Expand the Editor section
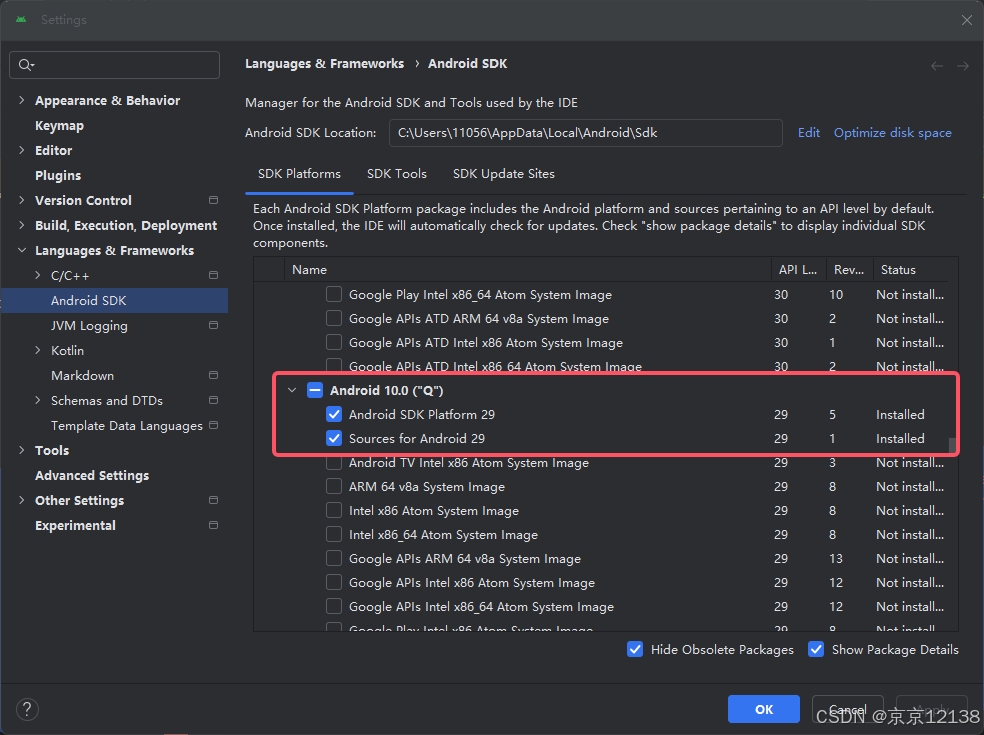 point(22,150)
